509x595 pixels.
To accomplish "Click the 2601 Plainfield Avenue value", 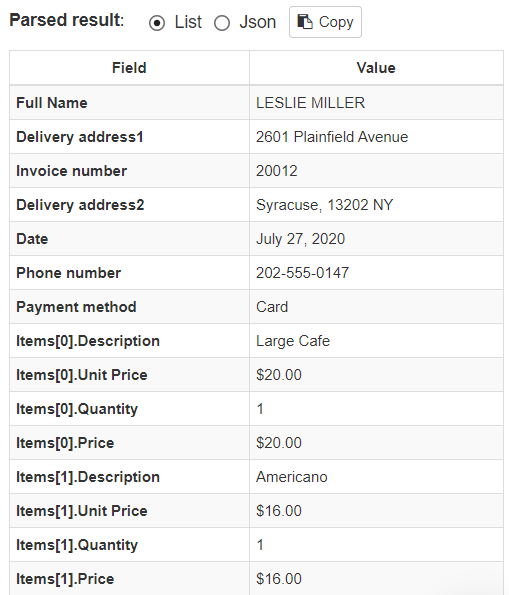I will pyautogui.click(x=332, y=137).
